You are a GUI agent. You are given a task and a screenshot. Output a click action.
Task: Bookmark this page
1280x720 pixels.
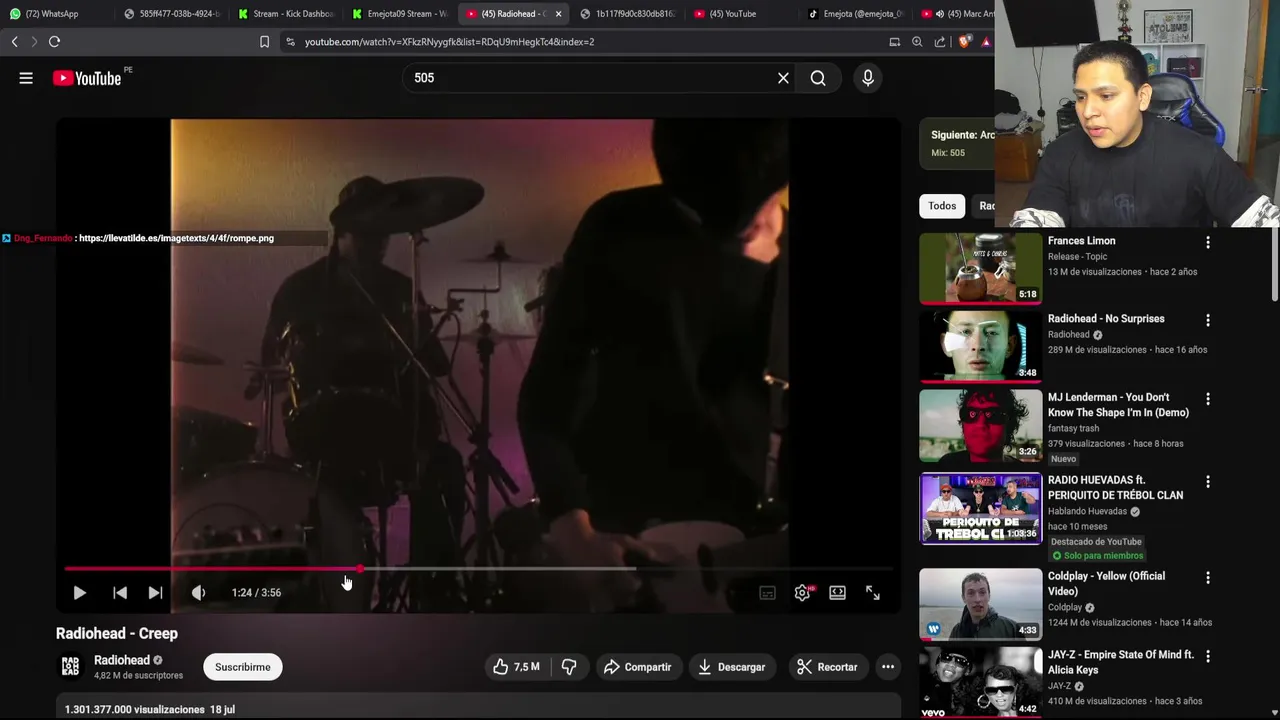[264, 42]
